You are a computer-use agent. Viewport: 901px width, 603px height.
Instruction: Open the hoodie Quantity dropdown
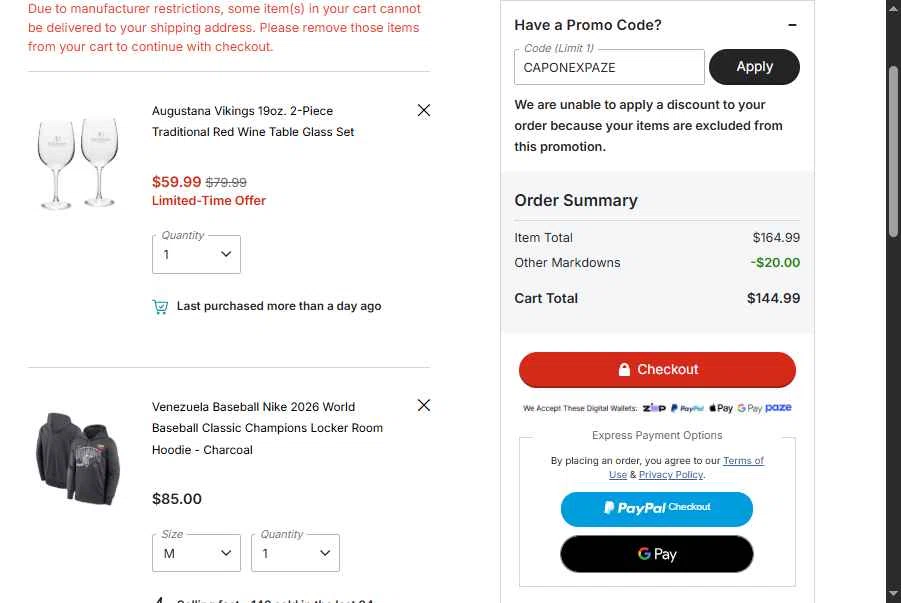295,553
